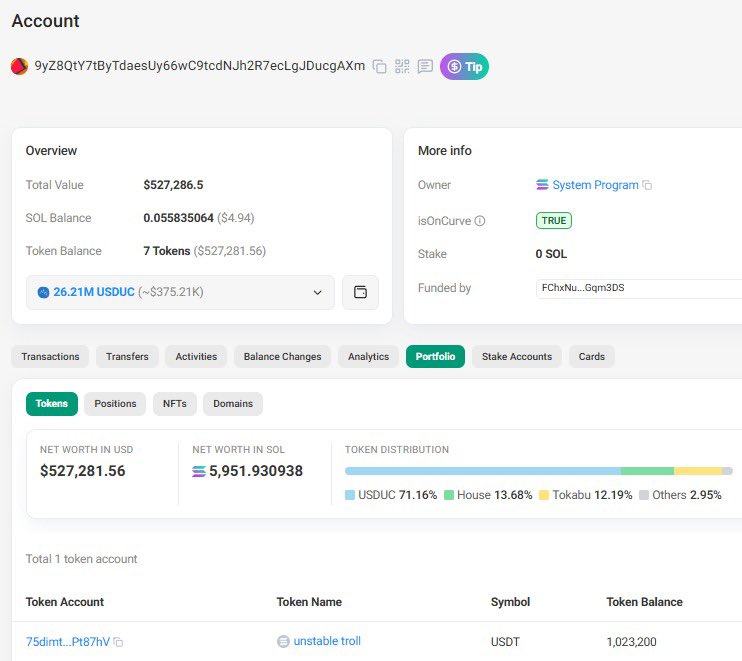
Task: Click the net worth $527,281.56 figure
Action: coord(83,471)
